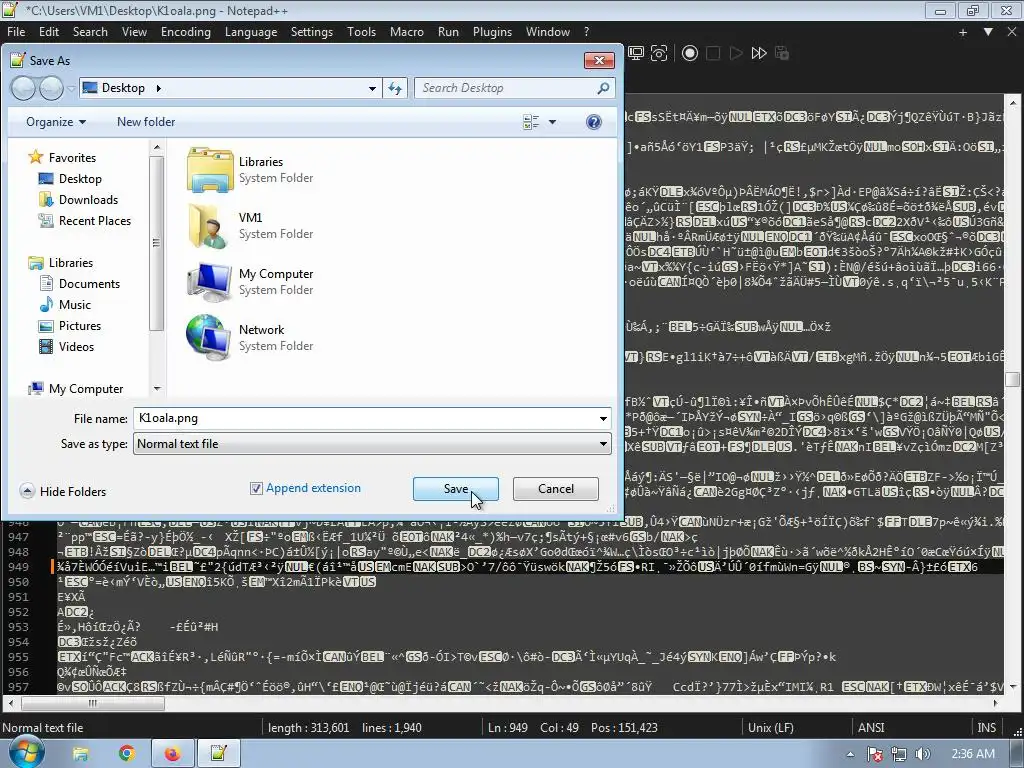This screenshot has width=1024, height=768.
Task: Open Google Chrome from taskbar
Action: [x=127, y=754]
